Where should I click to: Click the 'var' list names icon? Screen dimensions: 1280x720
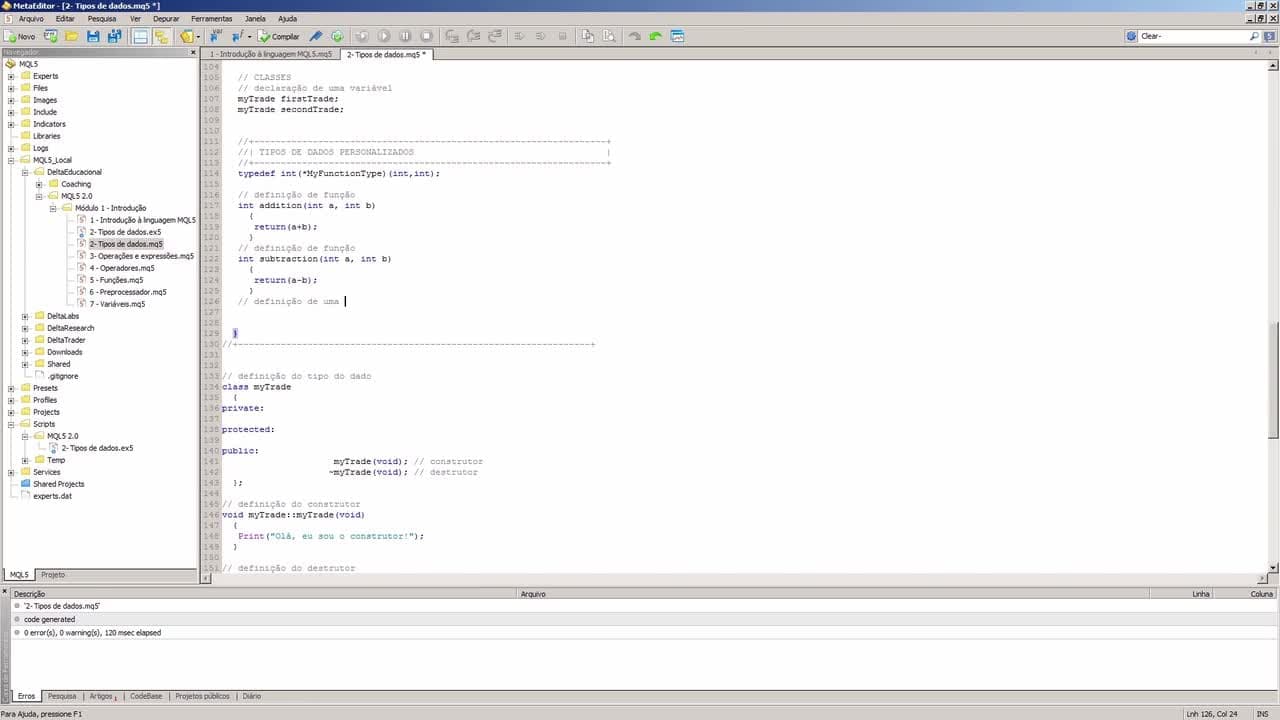(x=216, y=36)
